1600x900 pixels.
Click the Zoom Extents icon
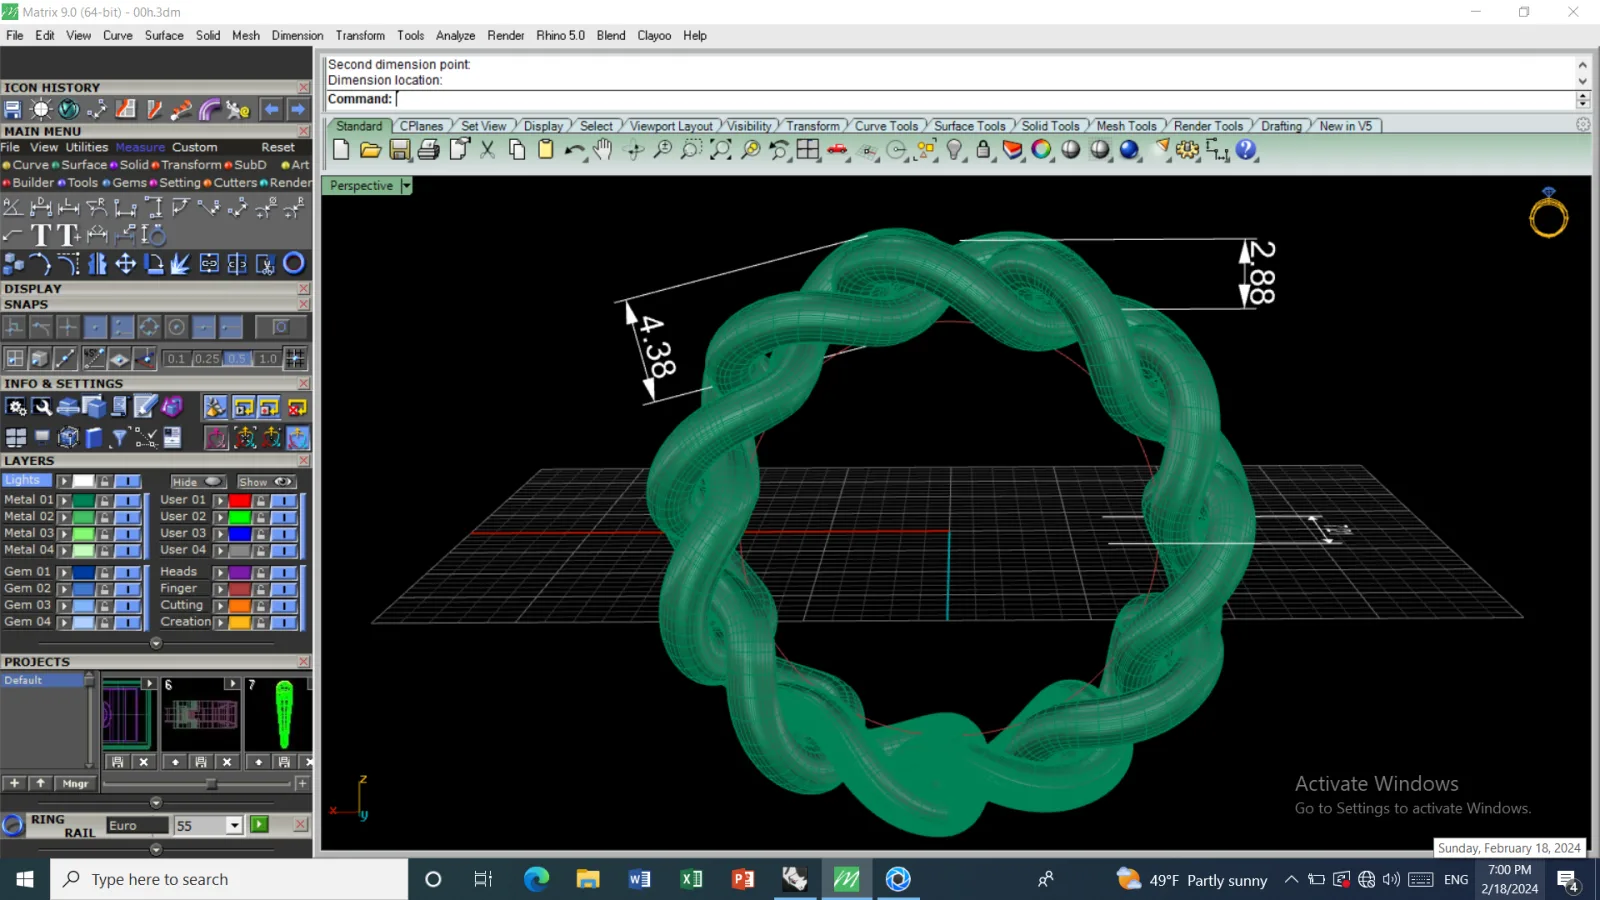click(720, 150)
